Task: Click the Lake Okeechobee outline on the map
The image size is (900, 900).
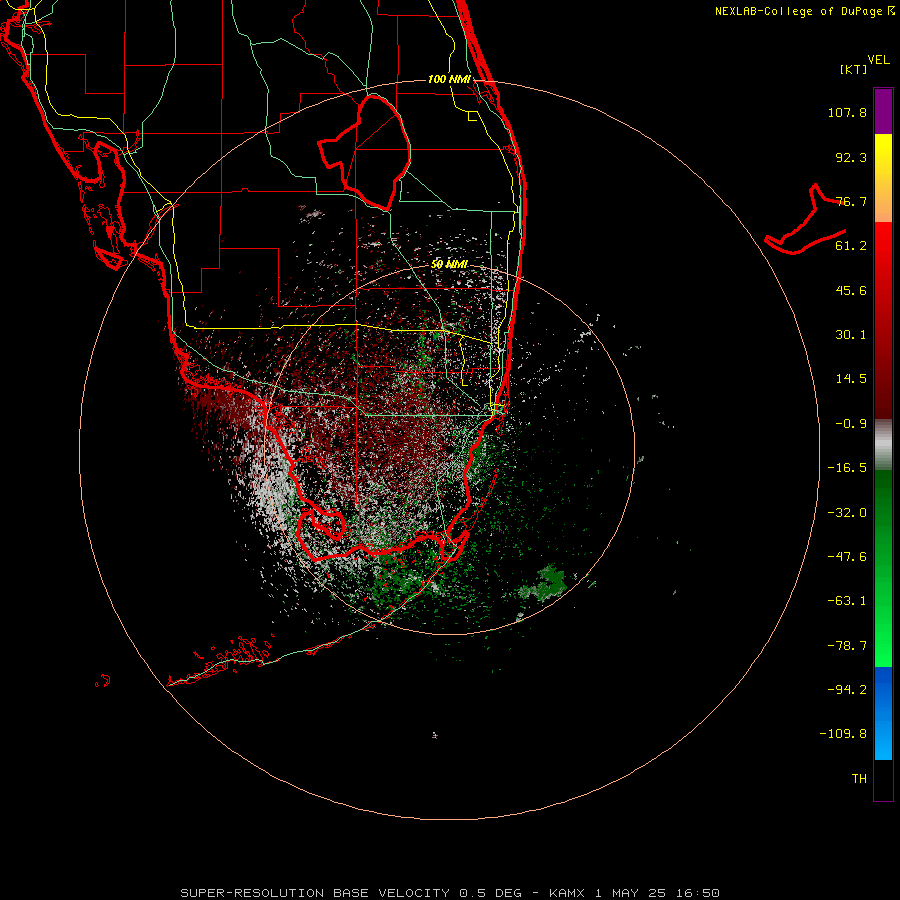Action: click(x=365, y=152)
